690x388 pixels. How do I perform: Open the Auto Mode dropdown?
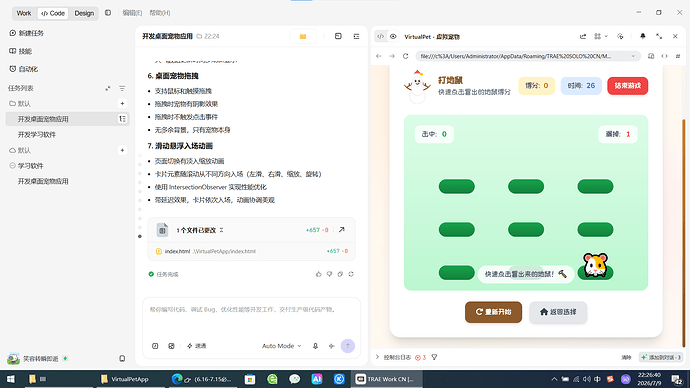282,346
